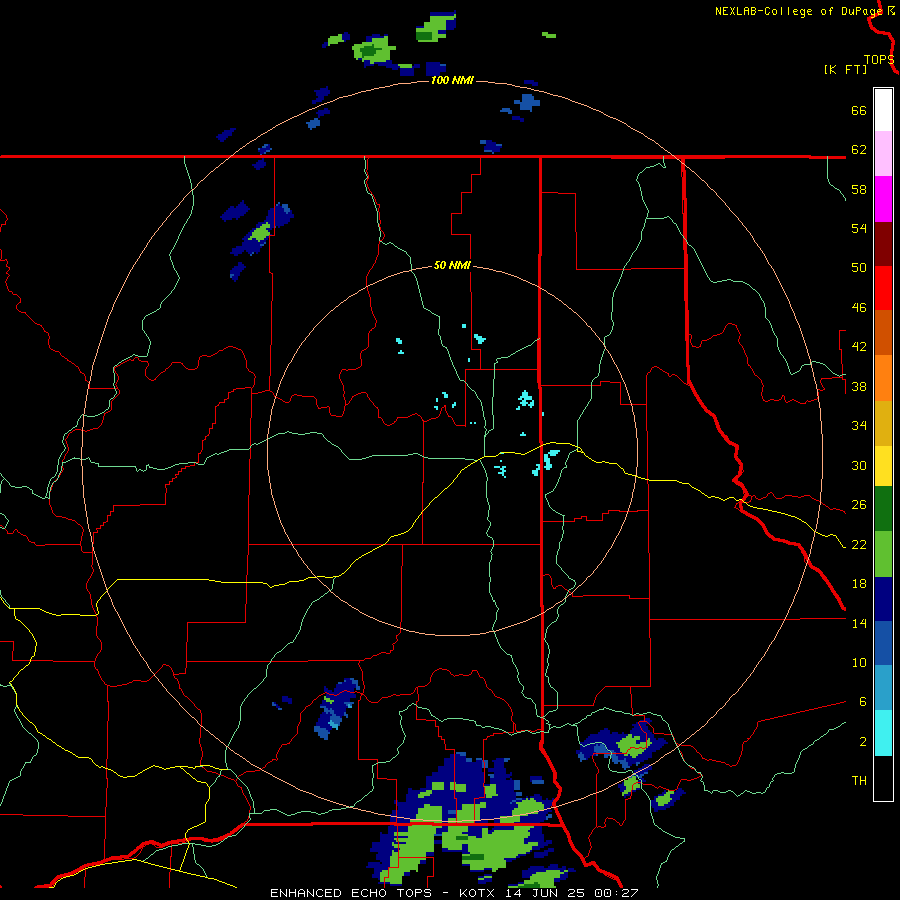Image resolution: width=900 pixels, height=900 pixels.
Task: Click the dark red maroon legend swatch
Action: click(883, 244)
